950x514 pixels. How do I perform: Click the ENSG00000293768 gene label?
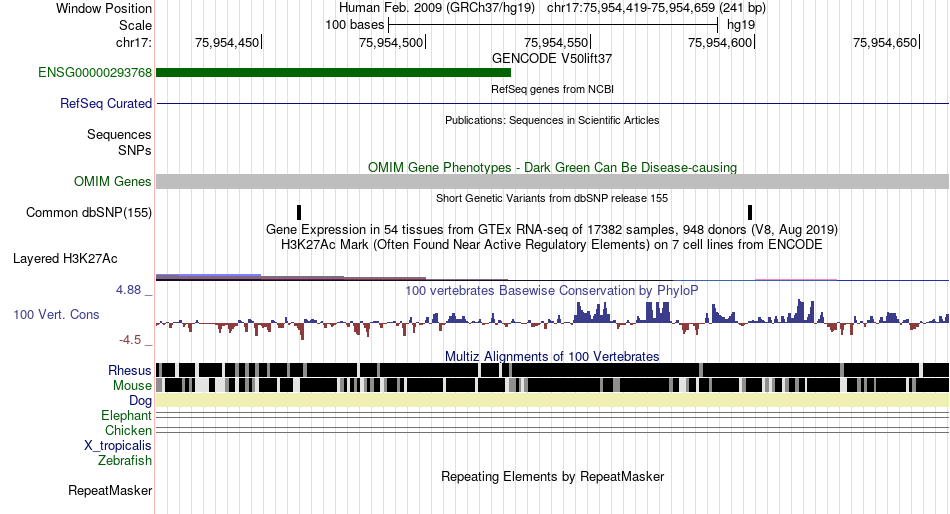(95, 73)
